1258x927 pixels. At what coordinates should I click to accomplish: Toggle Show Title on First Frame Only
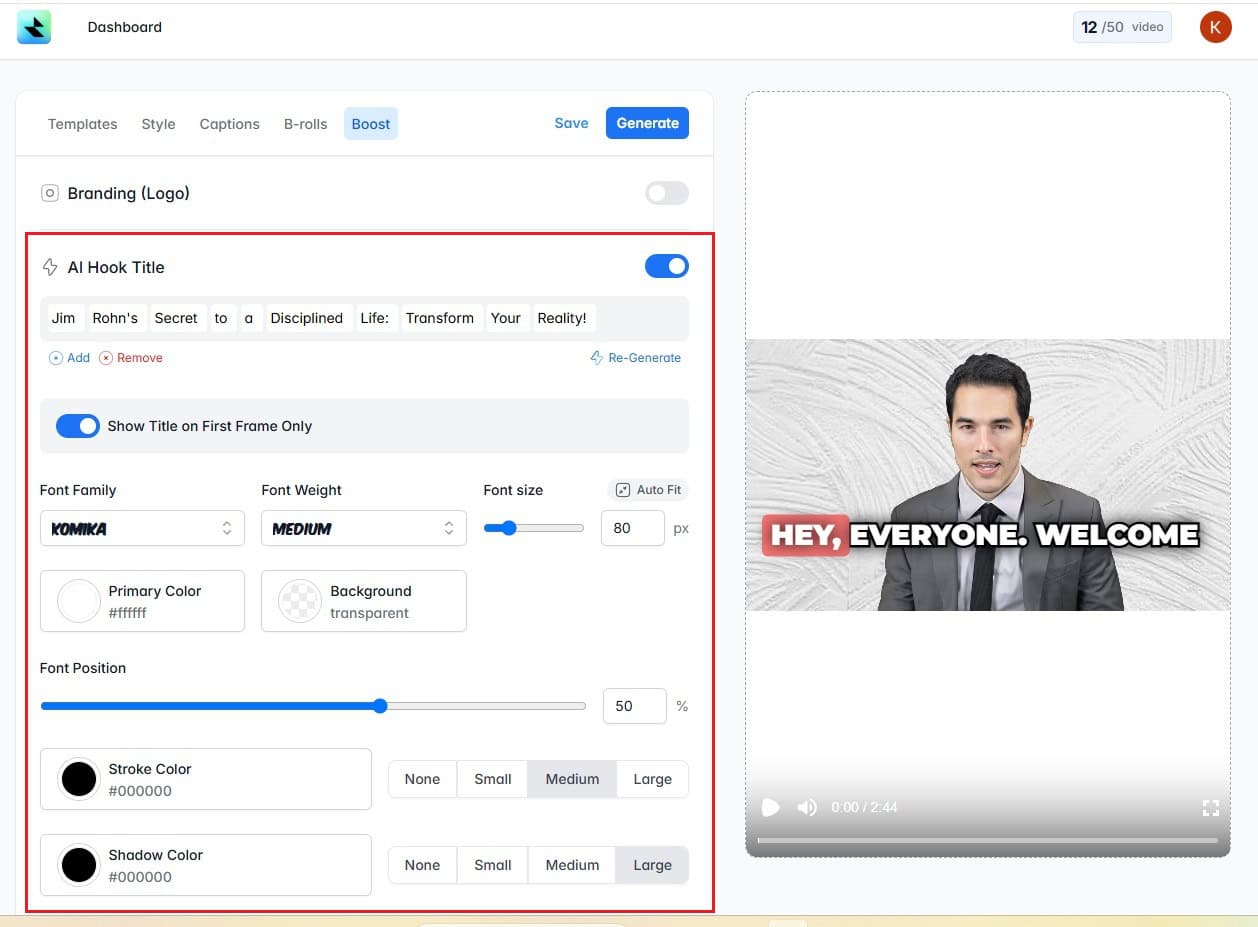[78, 426]
